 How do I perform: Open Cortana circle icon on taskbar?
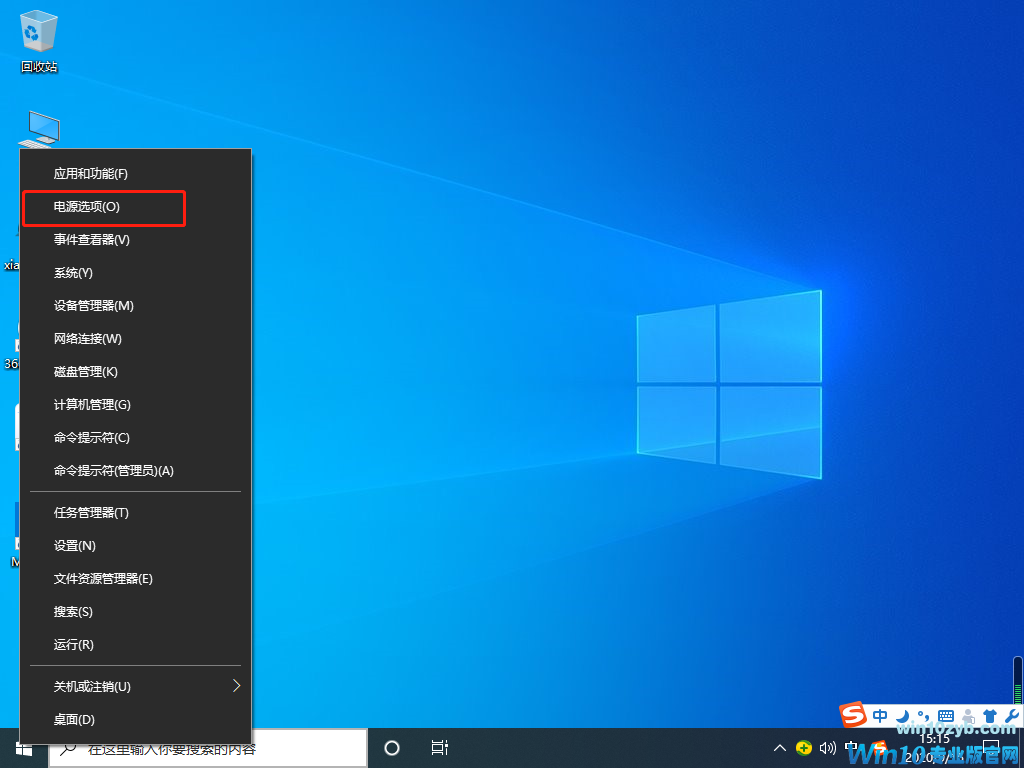click(392, 748)
